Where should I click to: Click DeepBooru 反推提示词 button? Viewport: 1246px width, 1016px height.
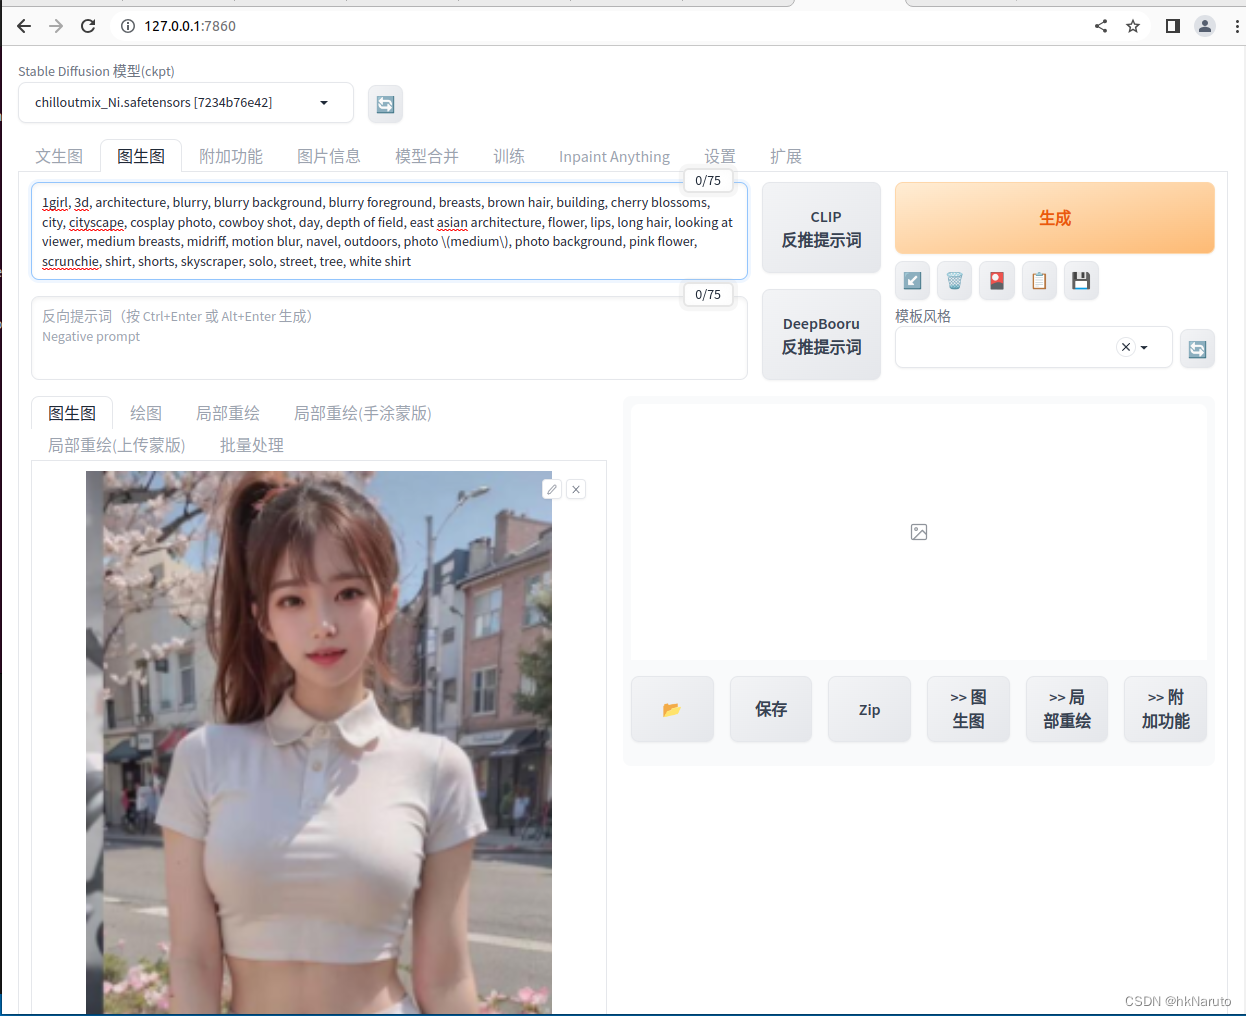pos(821,333)
